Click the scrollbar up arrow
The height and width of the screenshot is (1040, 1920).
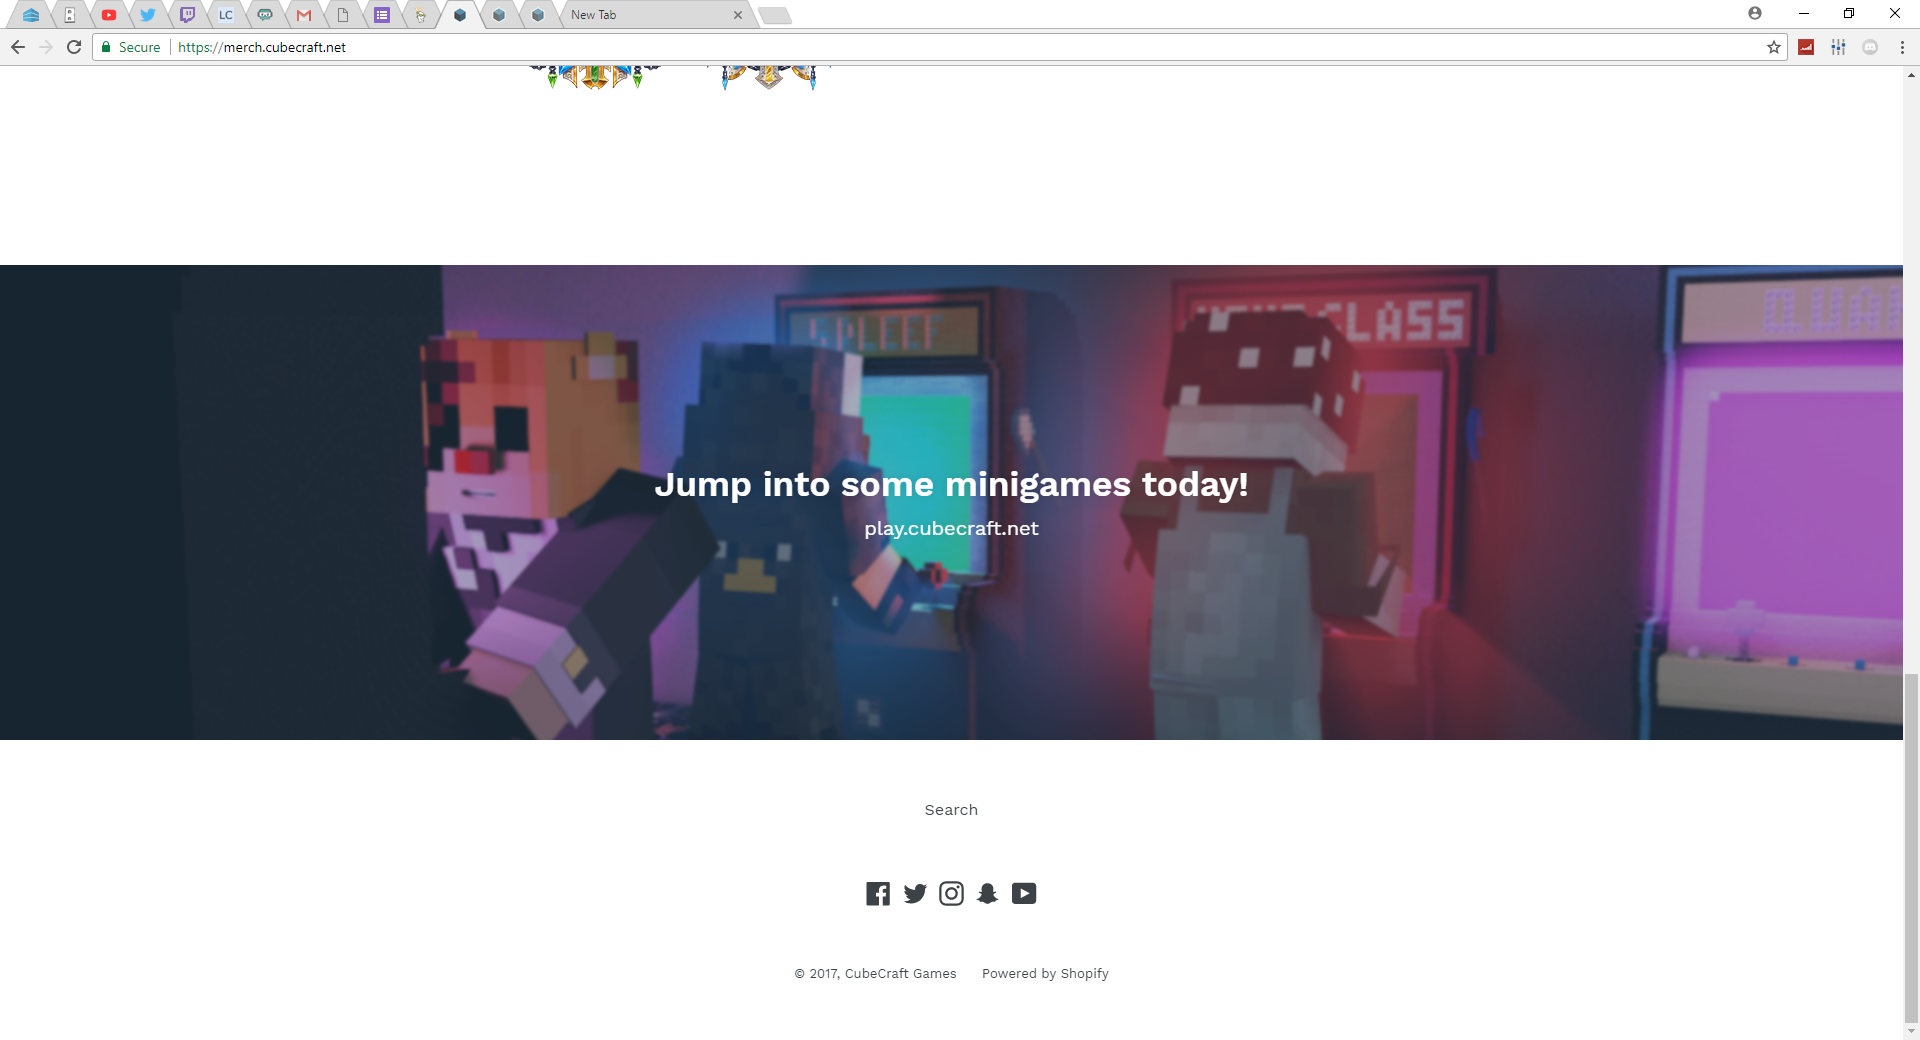pos(1911,75)
